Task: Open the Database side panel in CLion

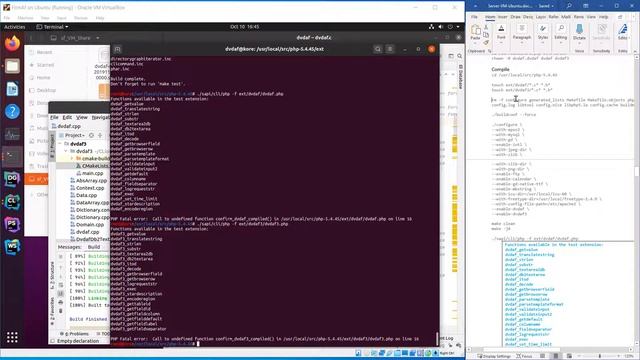Action: [x=461, y=77]
